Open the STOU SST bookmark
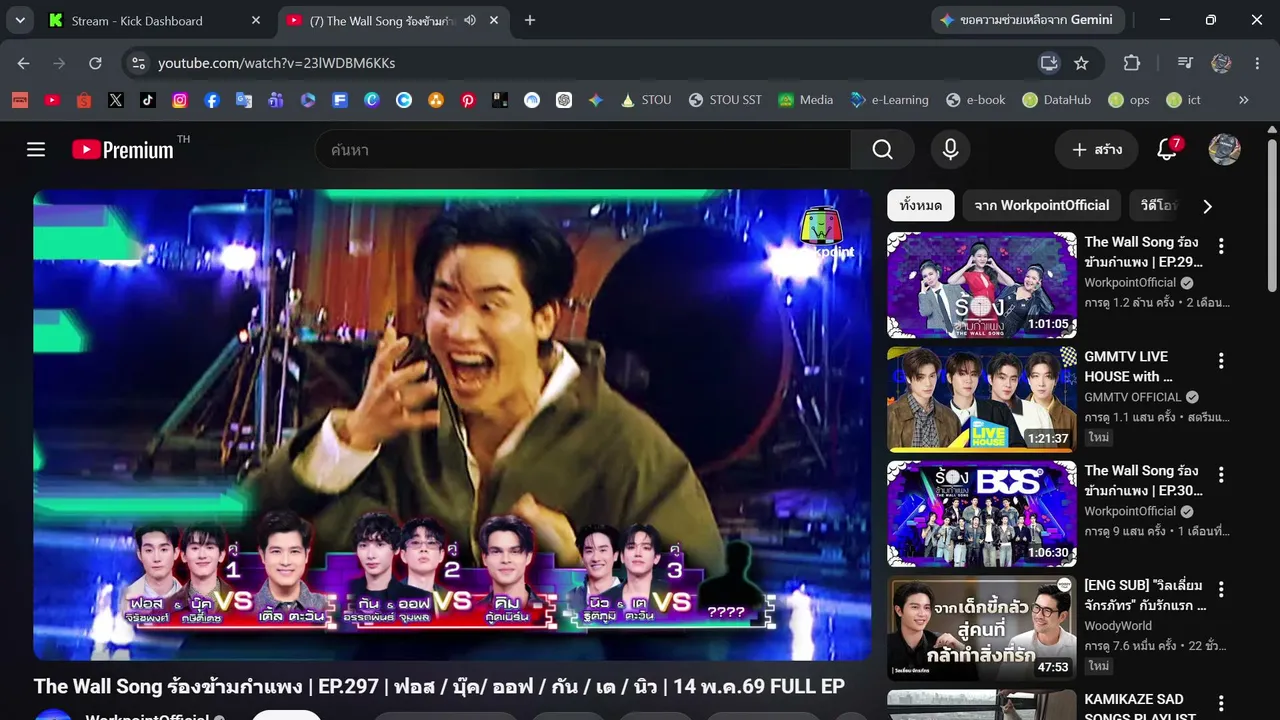1280x720 pixels. pos(725,100)
